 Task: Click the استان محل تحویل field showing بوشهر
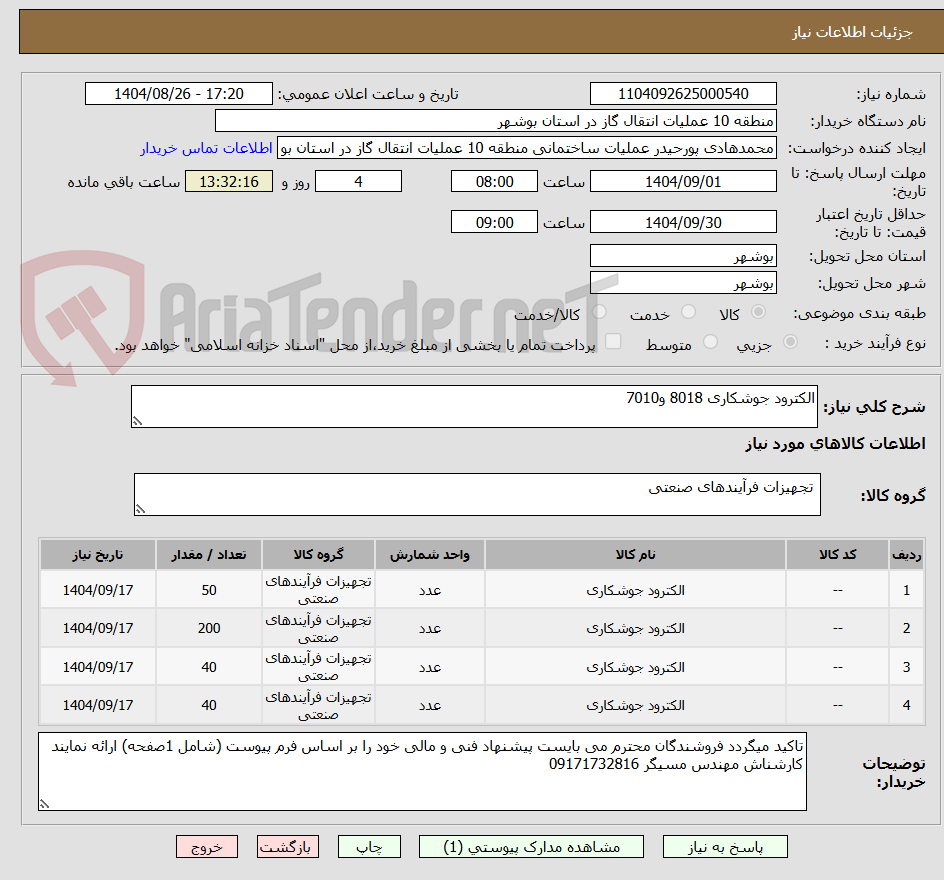(x=683, y=255)
